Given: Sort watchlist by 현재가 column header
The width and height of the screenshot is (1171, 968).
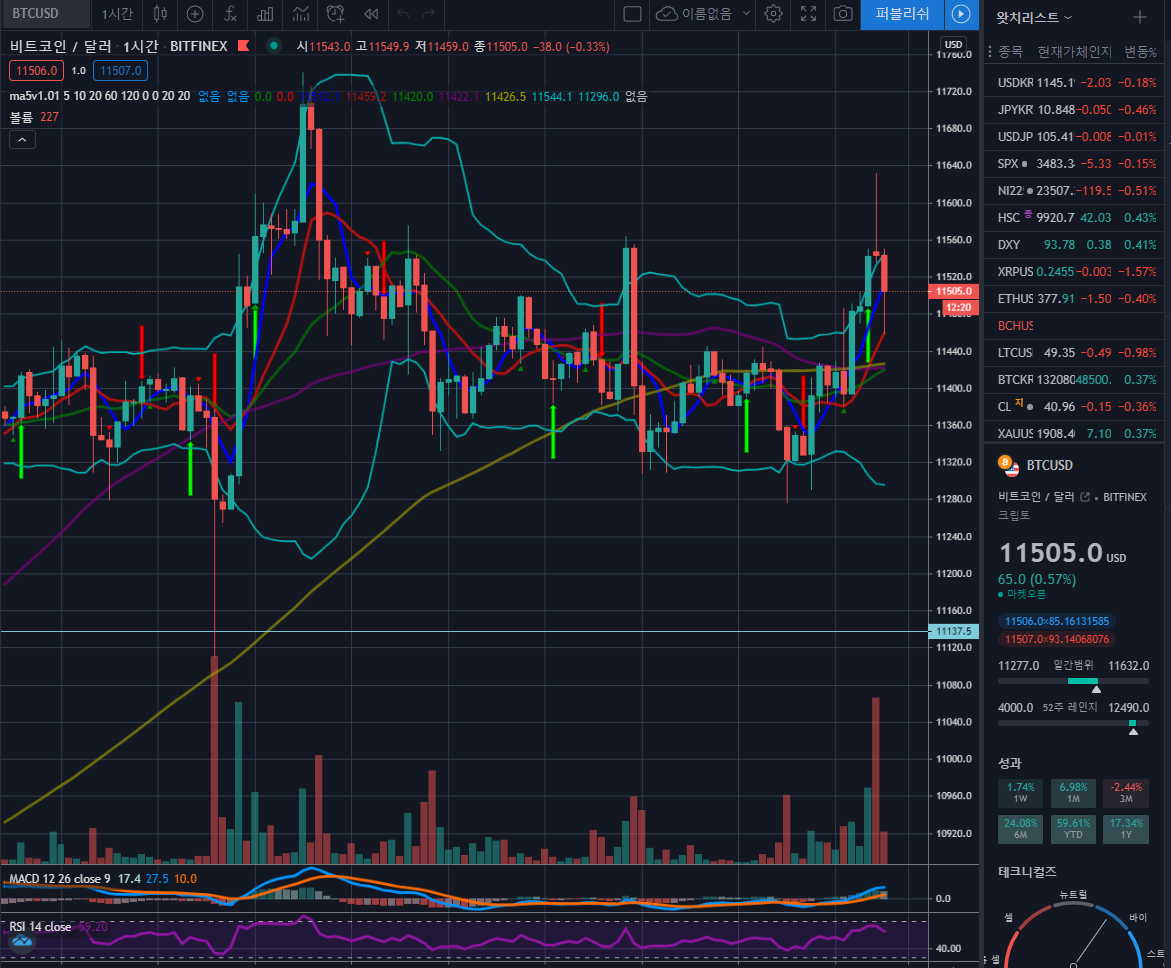Looking at the screenshot, I should coord(1054,52).
